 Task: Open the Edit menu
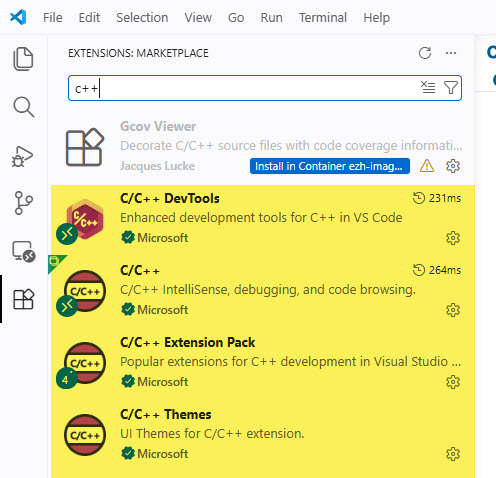(89, 17)
